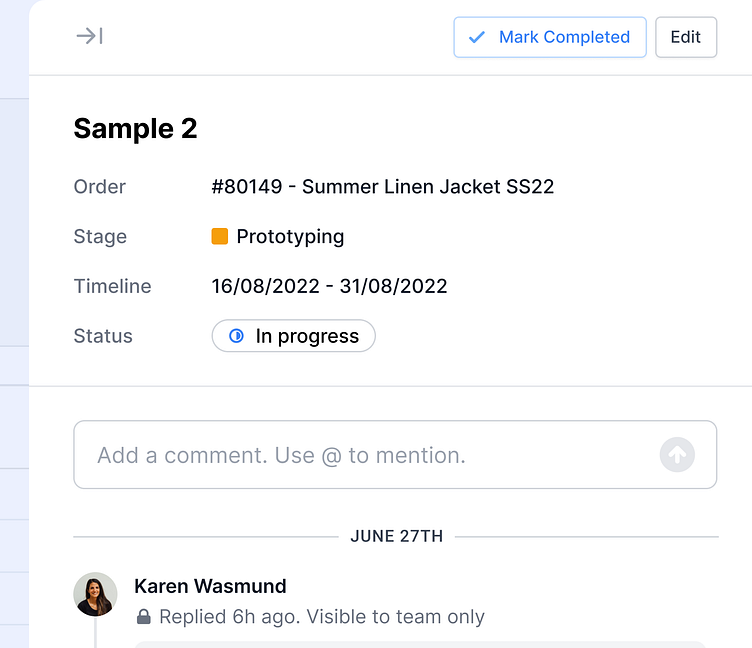Viewport: 752px width, 648px height.
Task: Click the lock icon beside Replied 6h ago
Action: pyautogui.click(x=144, y=617)
